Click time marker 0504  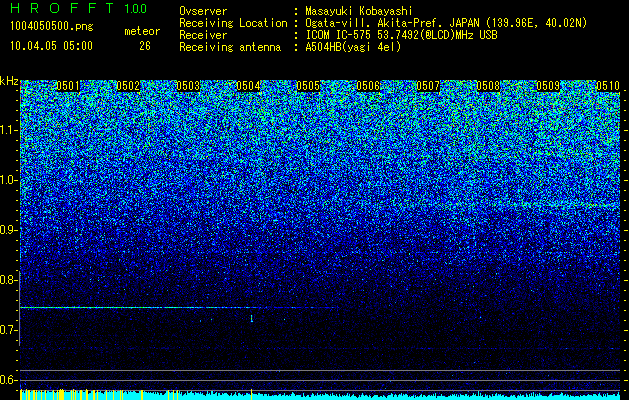[x=248, y=86]
